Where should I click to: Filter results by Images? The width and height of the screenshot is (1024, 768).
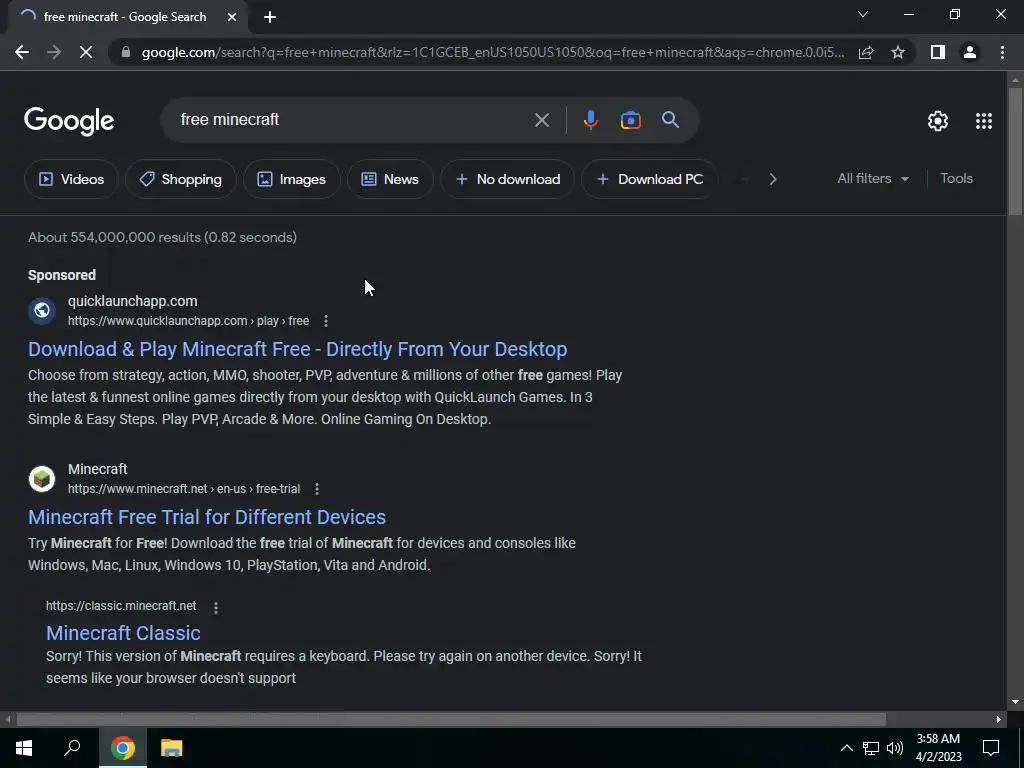(x=292, y=179)
